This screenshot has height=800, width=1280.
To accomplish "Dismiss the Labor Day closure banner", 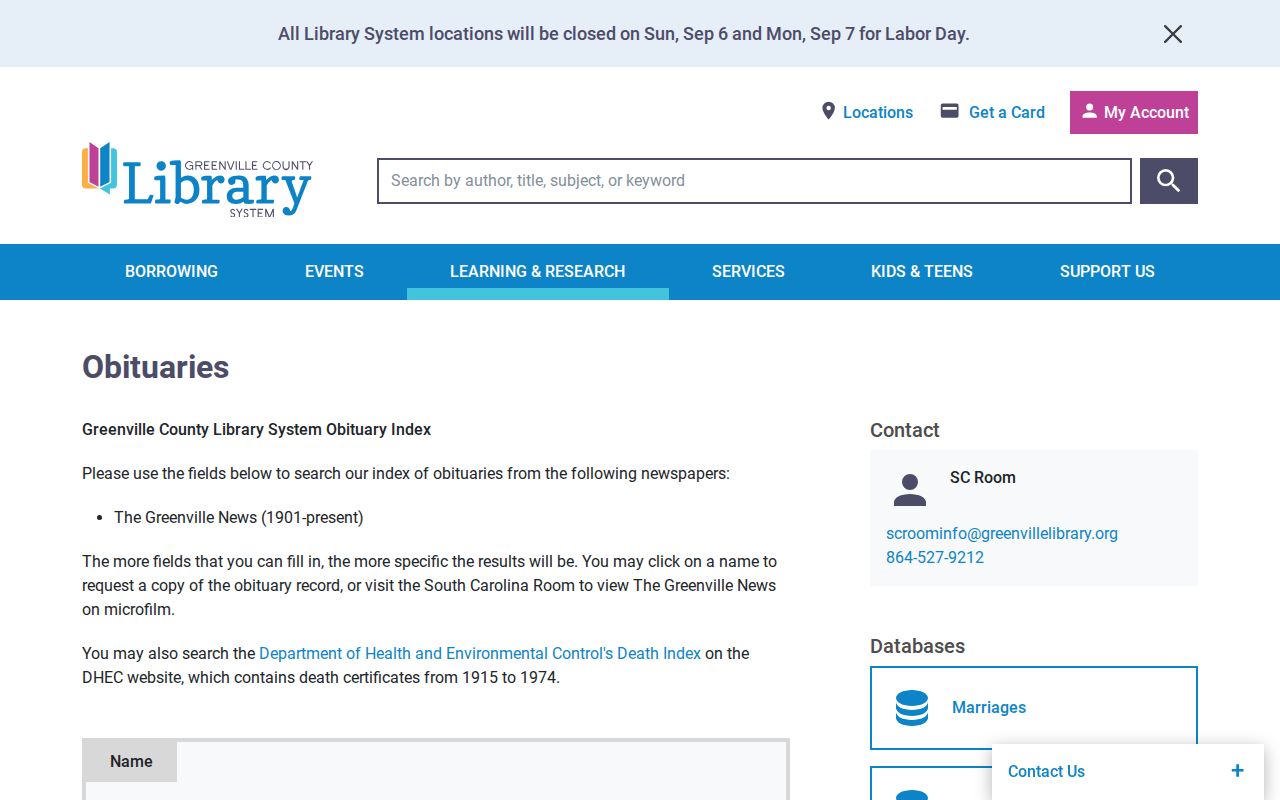I will pyautogui.click(x=1173, y=34).
